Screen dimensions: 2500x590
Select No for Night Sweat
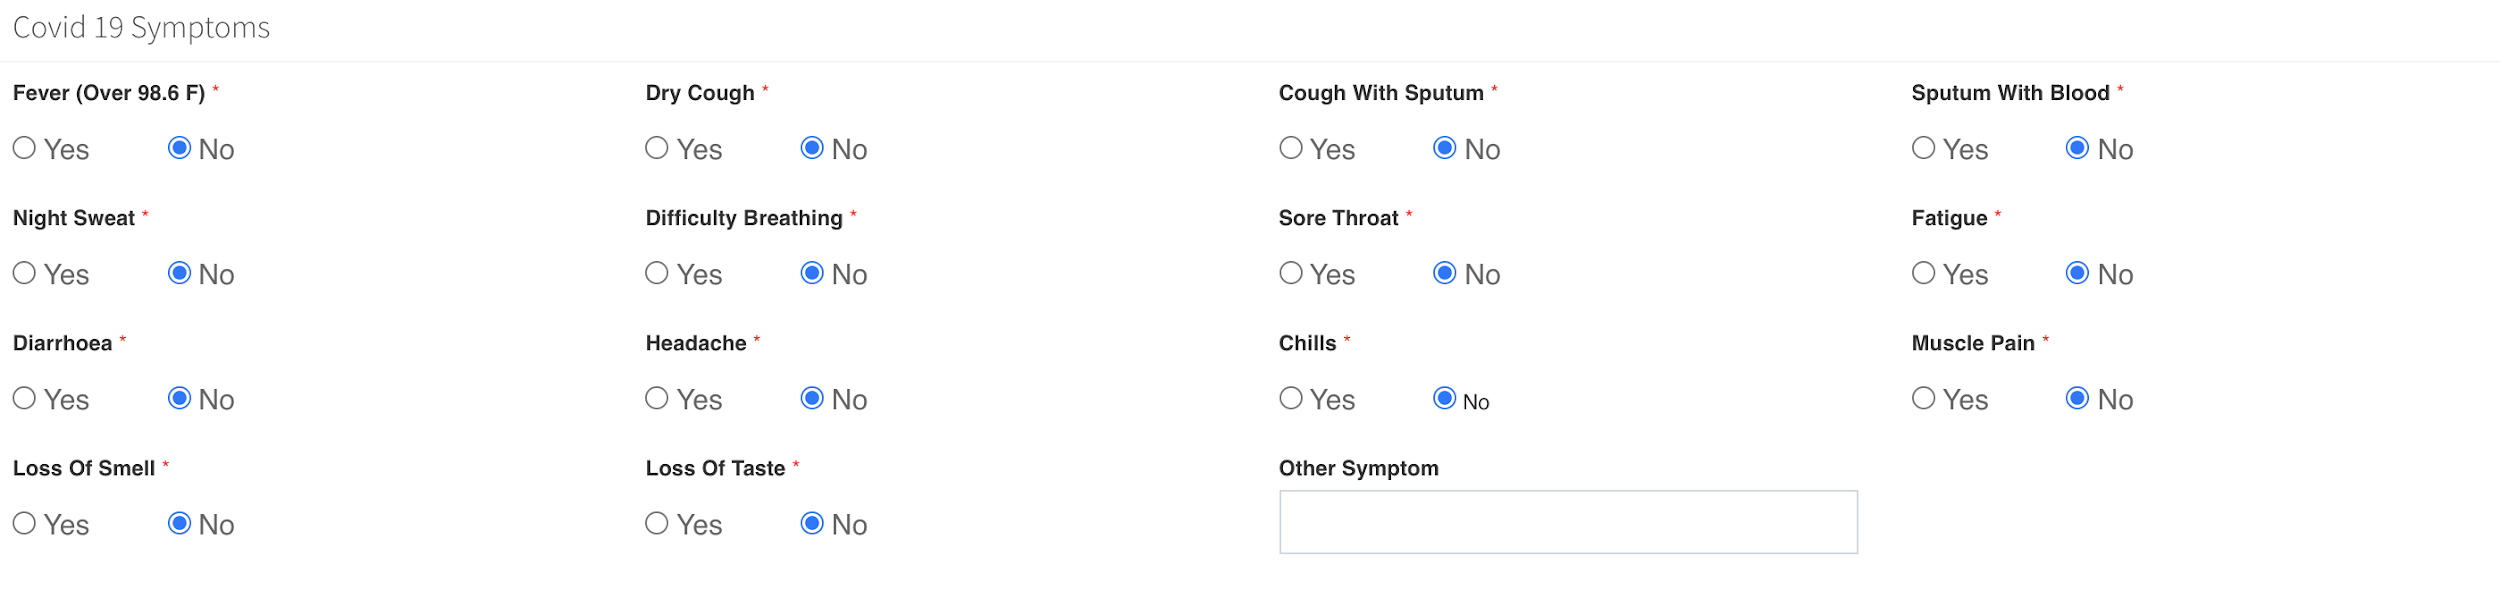[179, 273]
